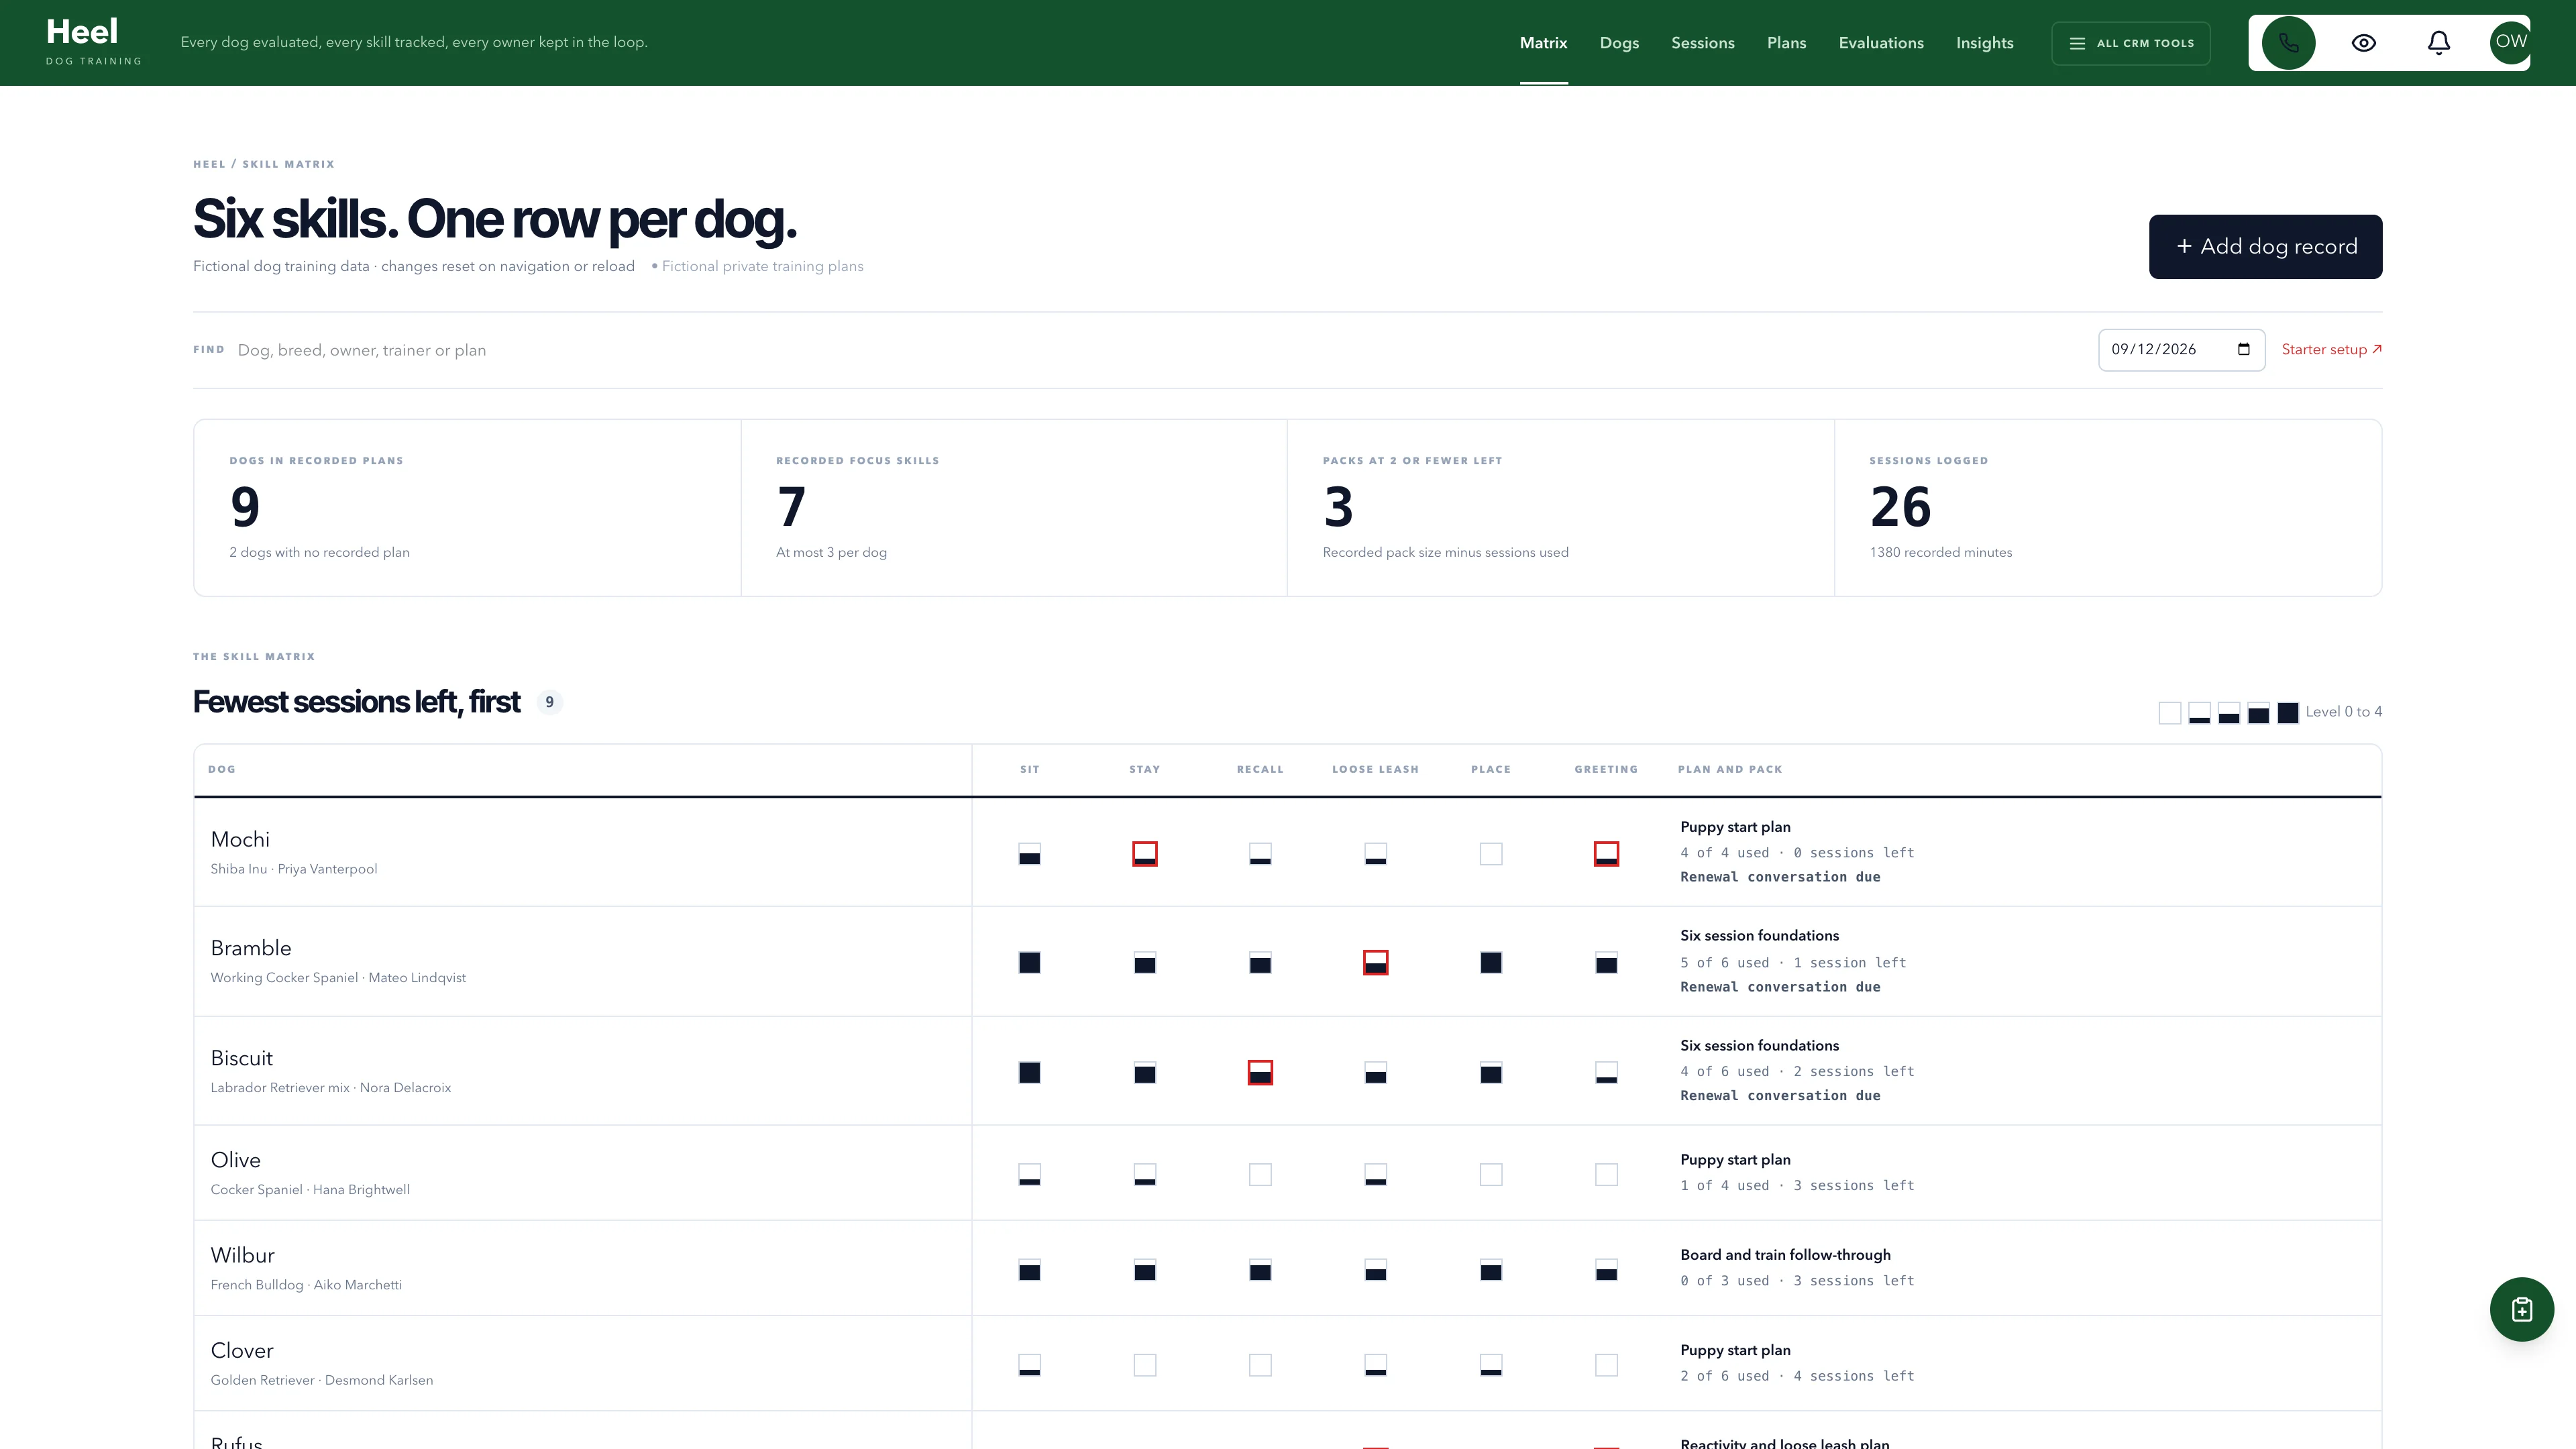
Task: Click the level 4 legend swatch
Action: tap(2287, 713)
